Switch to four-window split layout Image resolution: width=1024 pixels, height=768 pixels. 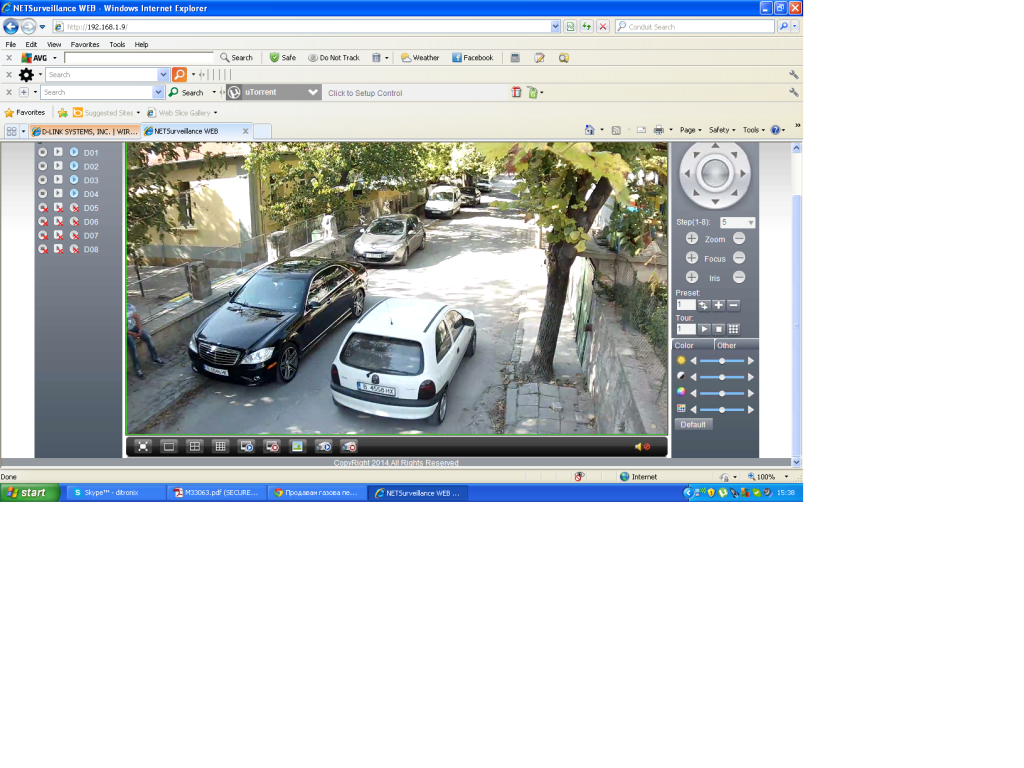pos(195,447)
